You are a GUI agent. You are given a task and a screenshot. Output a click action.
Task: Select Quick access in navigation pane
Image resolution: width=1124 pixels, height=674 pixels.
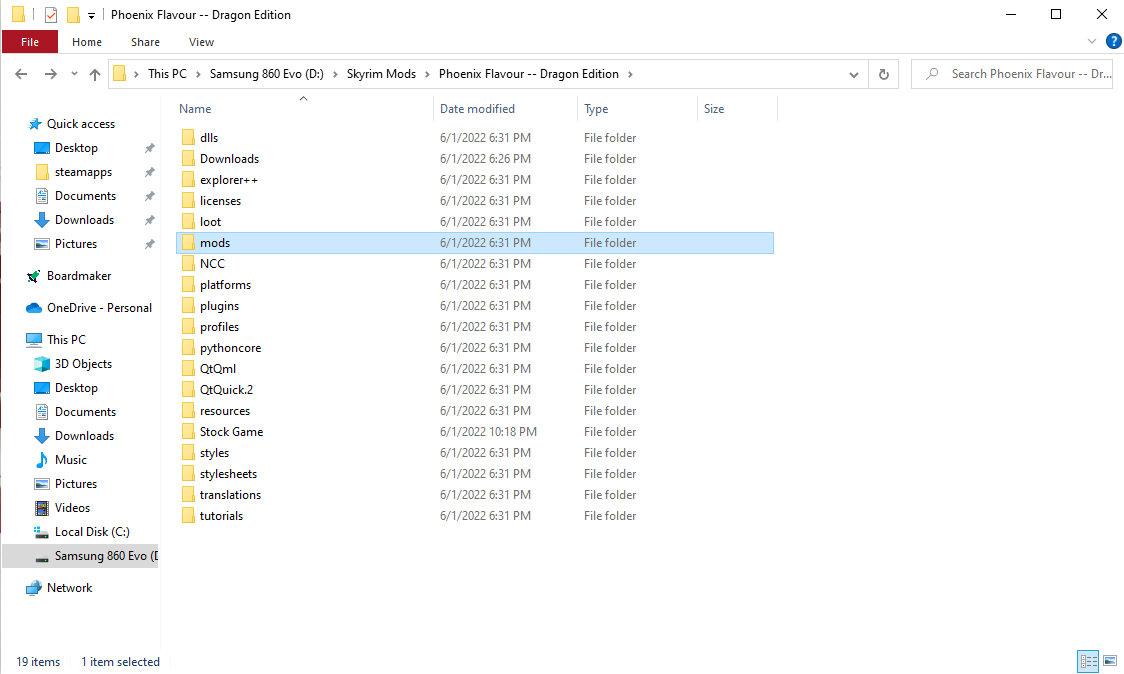pyautogui.click(x=81, y=124)
